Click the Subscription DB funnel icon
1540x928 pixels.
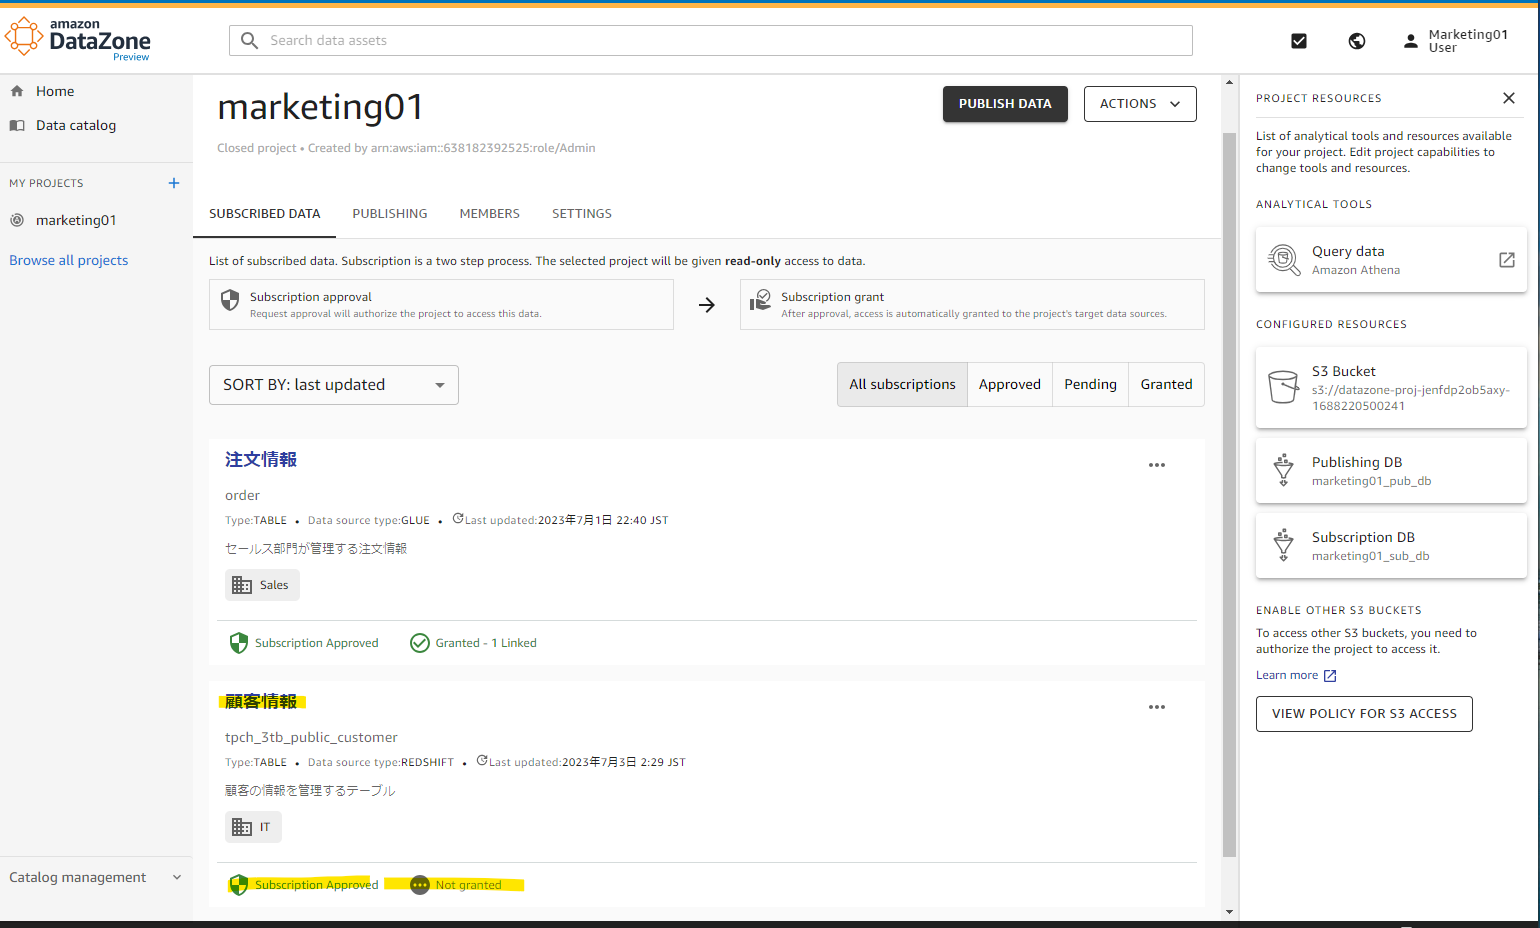tap(1284, 545)
